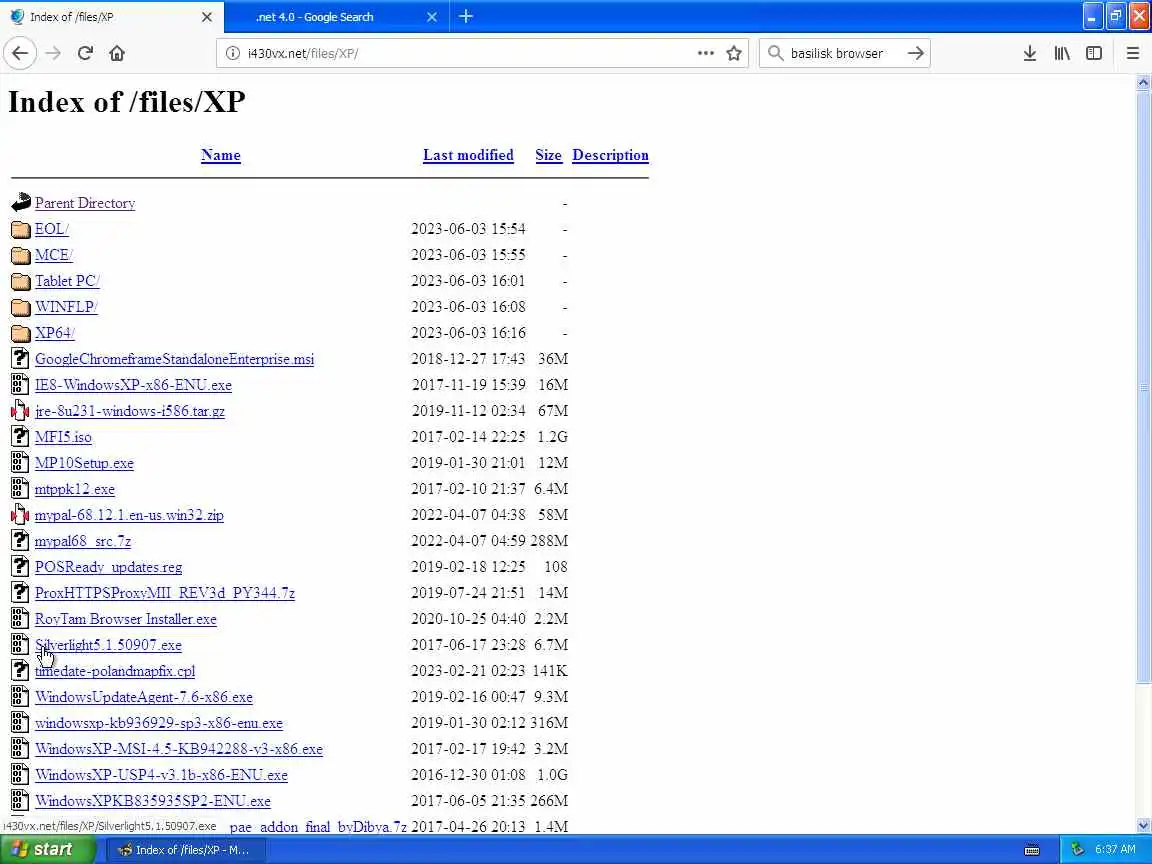The height and width of the screenshot is (864, 1152).
Task: Click the vertical scrollbar up arrow
Action: click(1143, 82)
